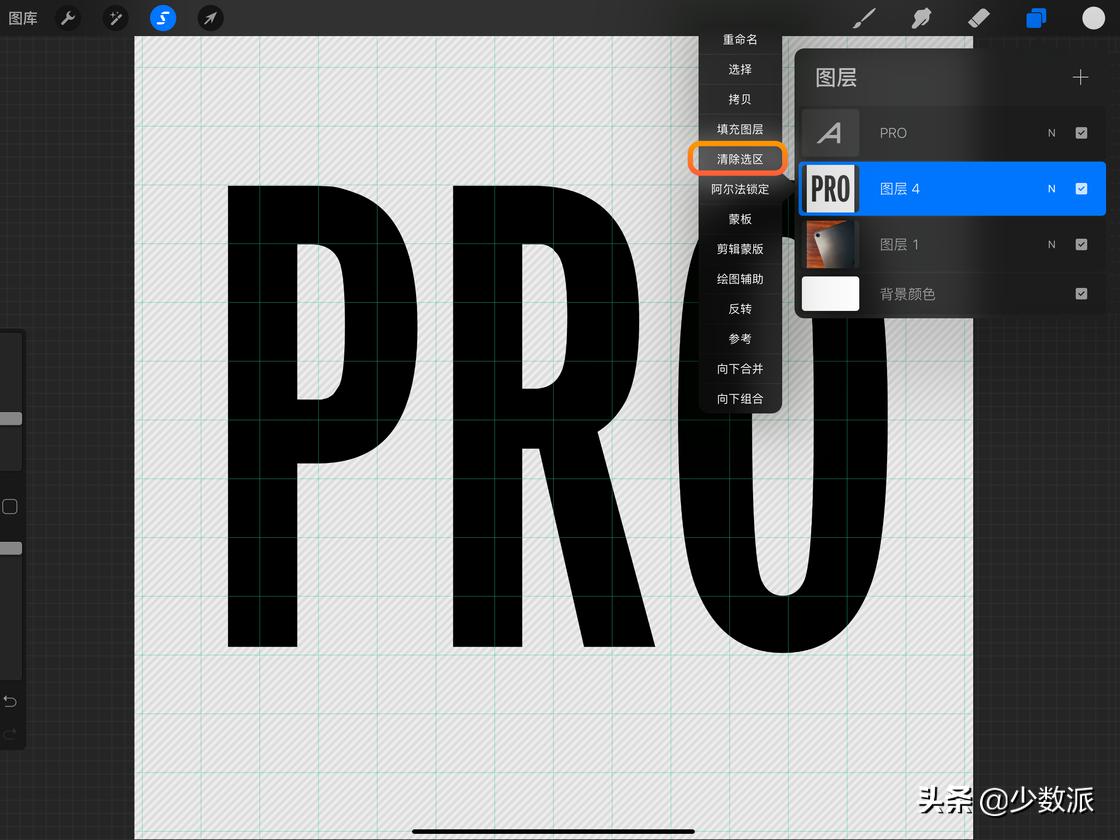1120x840 pixels.
Task: Undo with the sidebar undo arrow
Action: (x=10, y=701)
